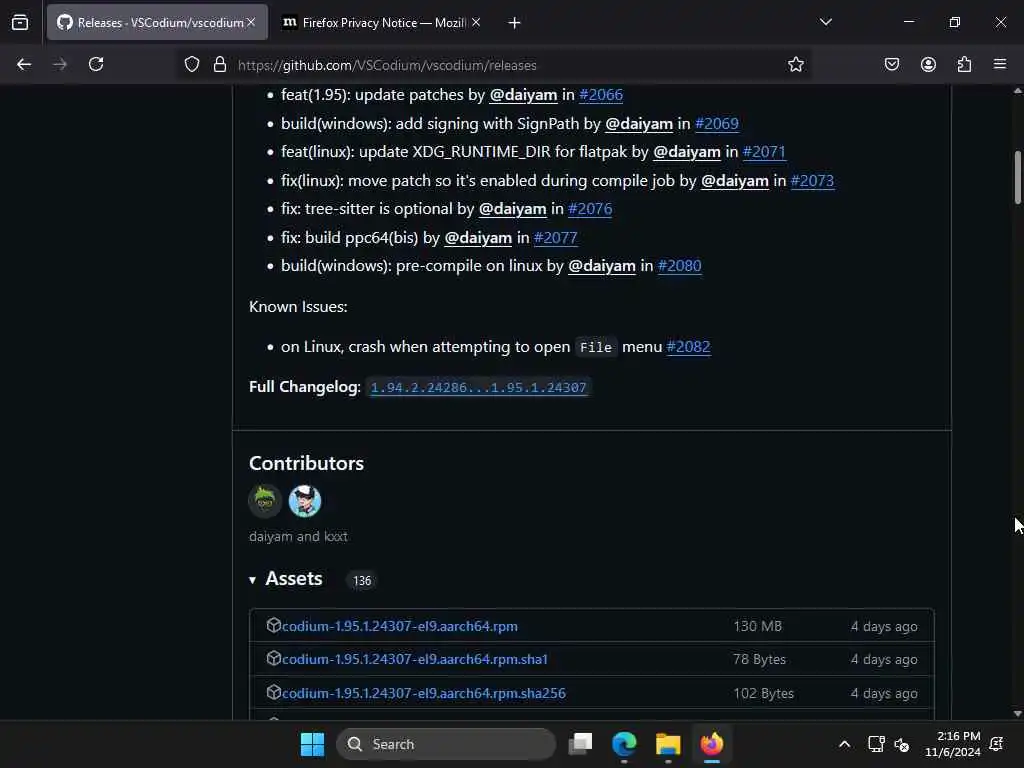Click the taskbar Search box
This screenshot has height=768, width=1024.
[x=446, y=744]
